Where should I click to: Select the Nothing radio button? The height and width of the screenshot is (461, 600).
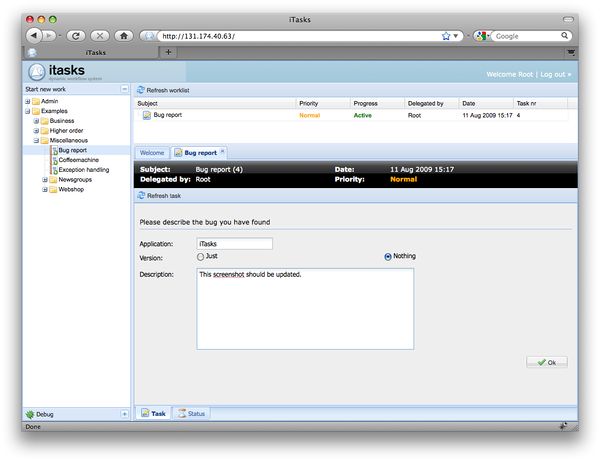click(x=388, y=257)
